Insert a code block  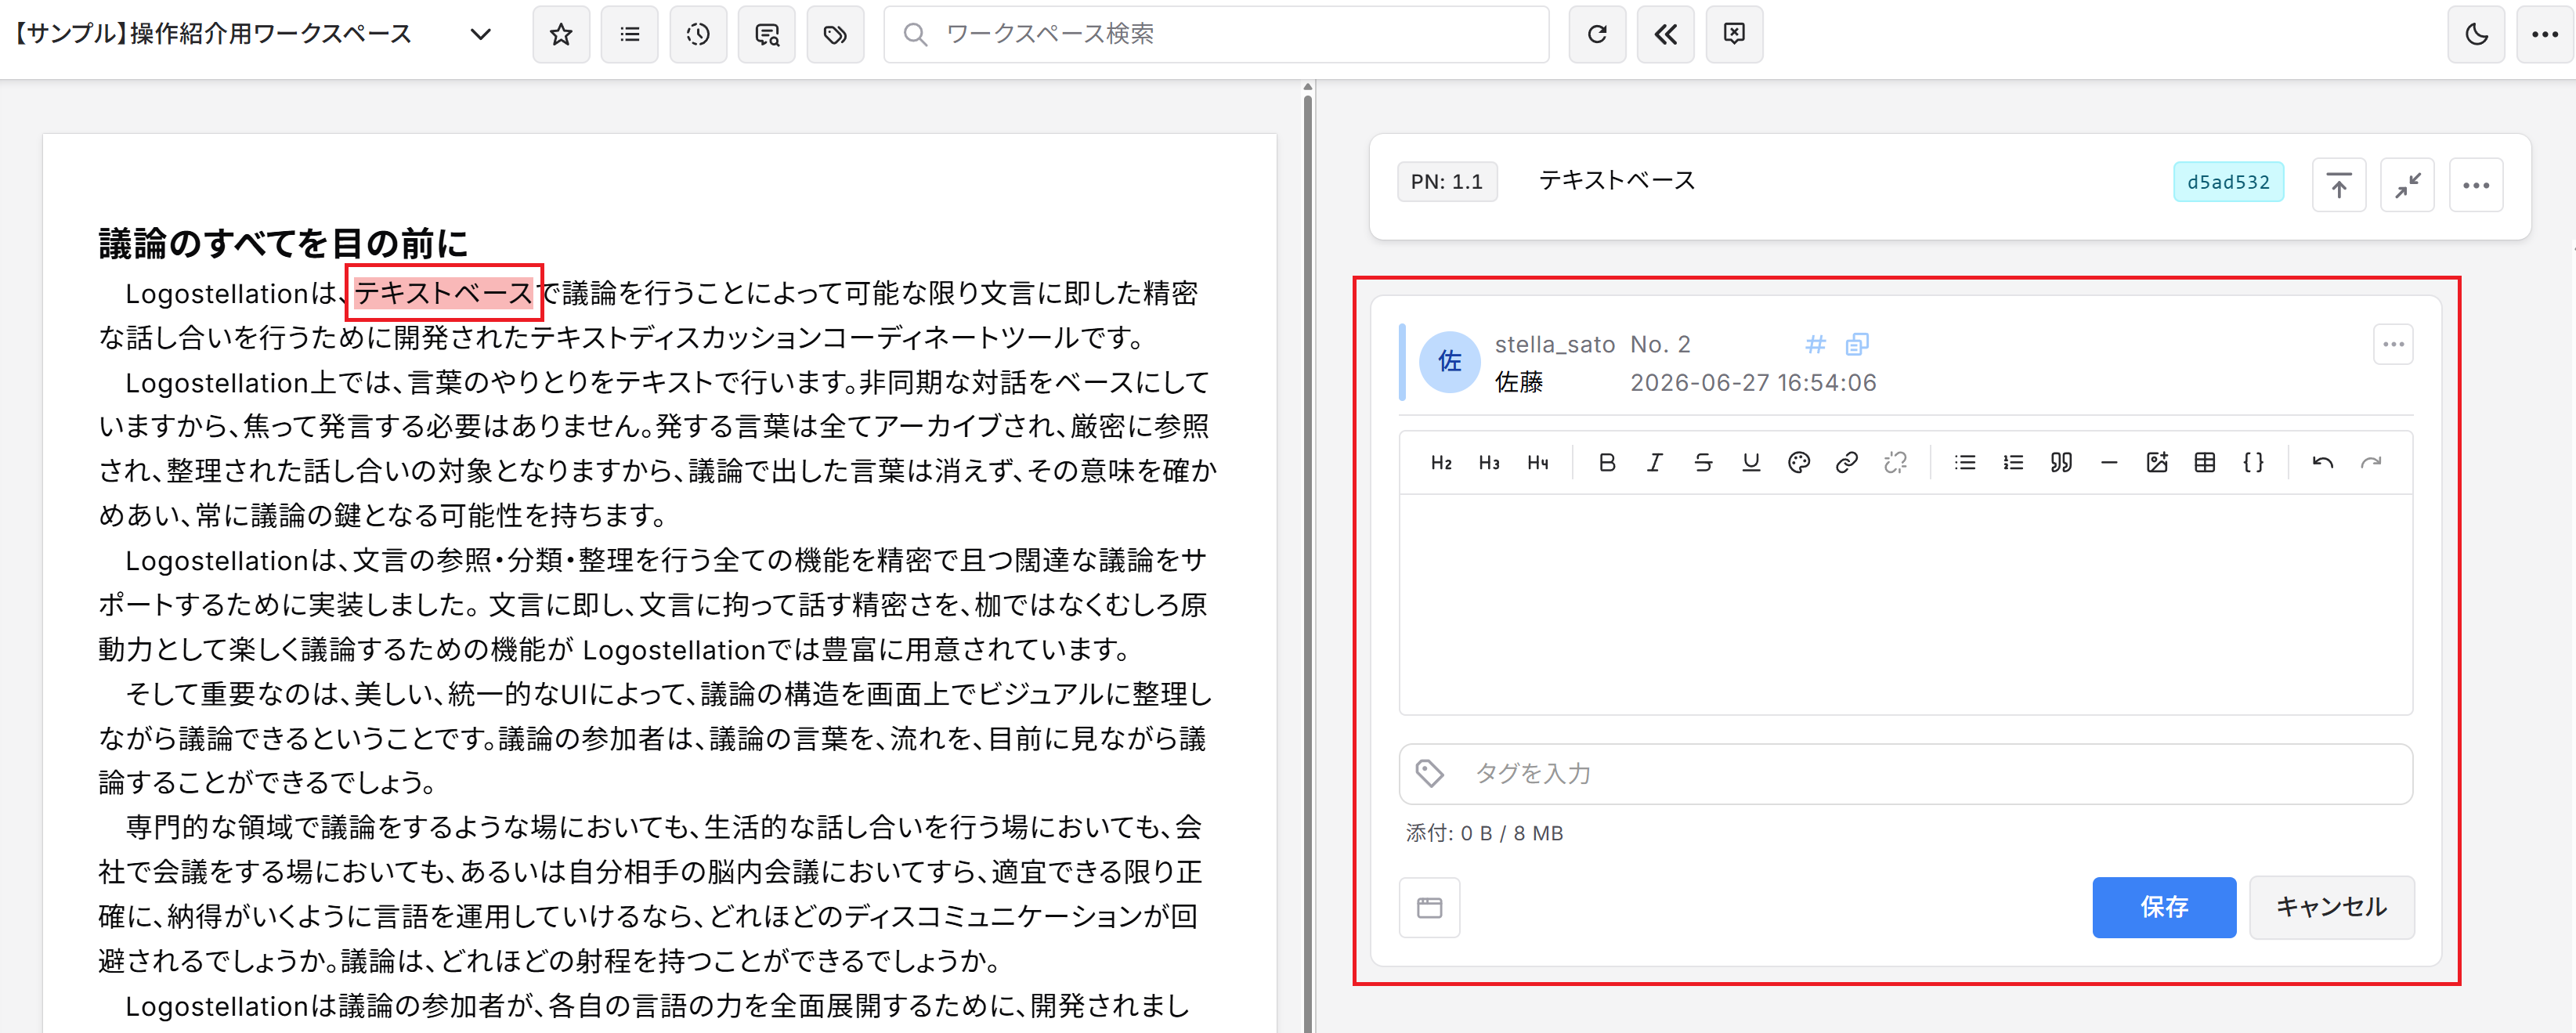(x=2253, y=463)
